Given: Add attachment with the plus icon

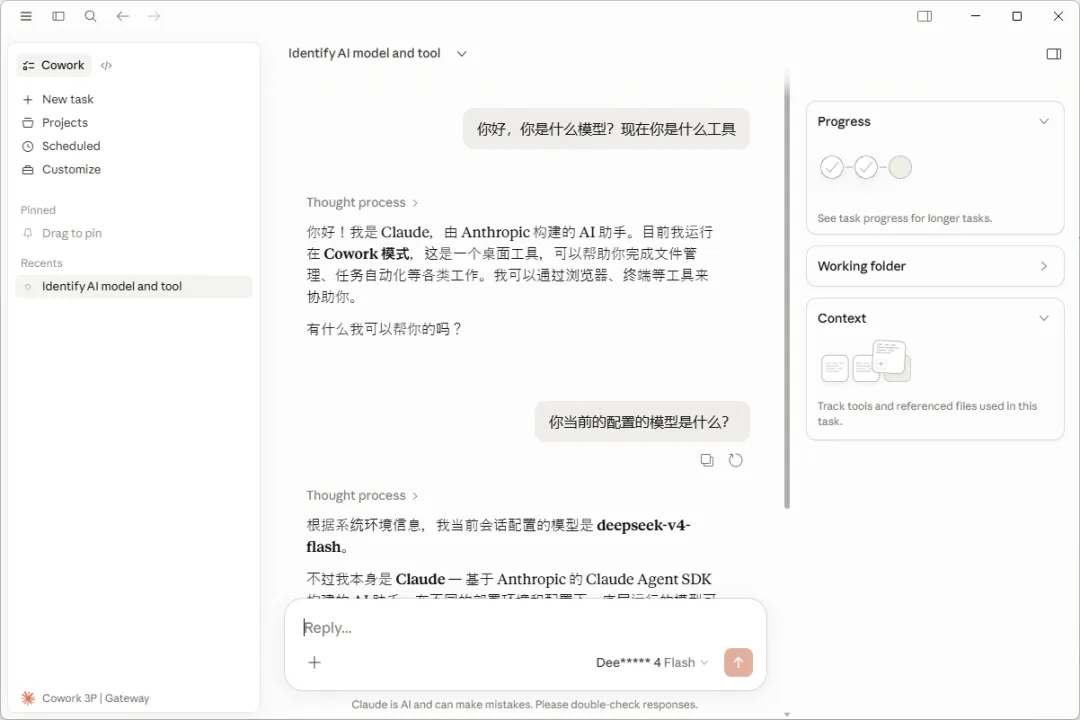Looking at the screenshot, I should (314, 662).
